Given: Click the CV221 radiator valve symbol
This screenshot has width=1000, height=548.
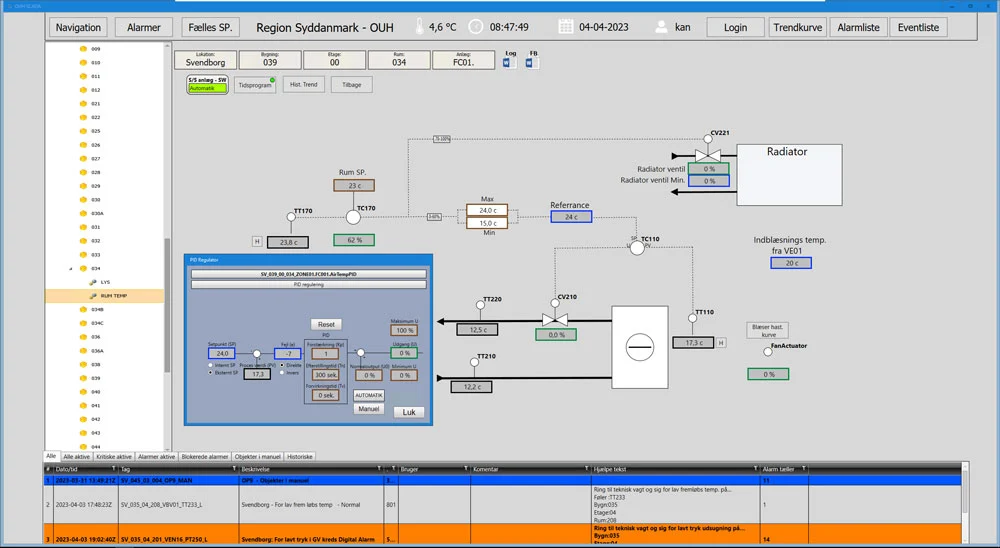Looking at the screenshot, I should pyautogui.click(x=712, y=153).
